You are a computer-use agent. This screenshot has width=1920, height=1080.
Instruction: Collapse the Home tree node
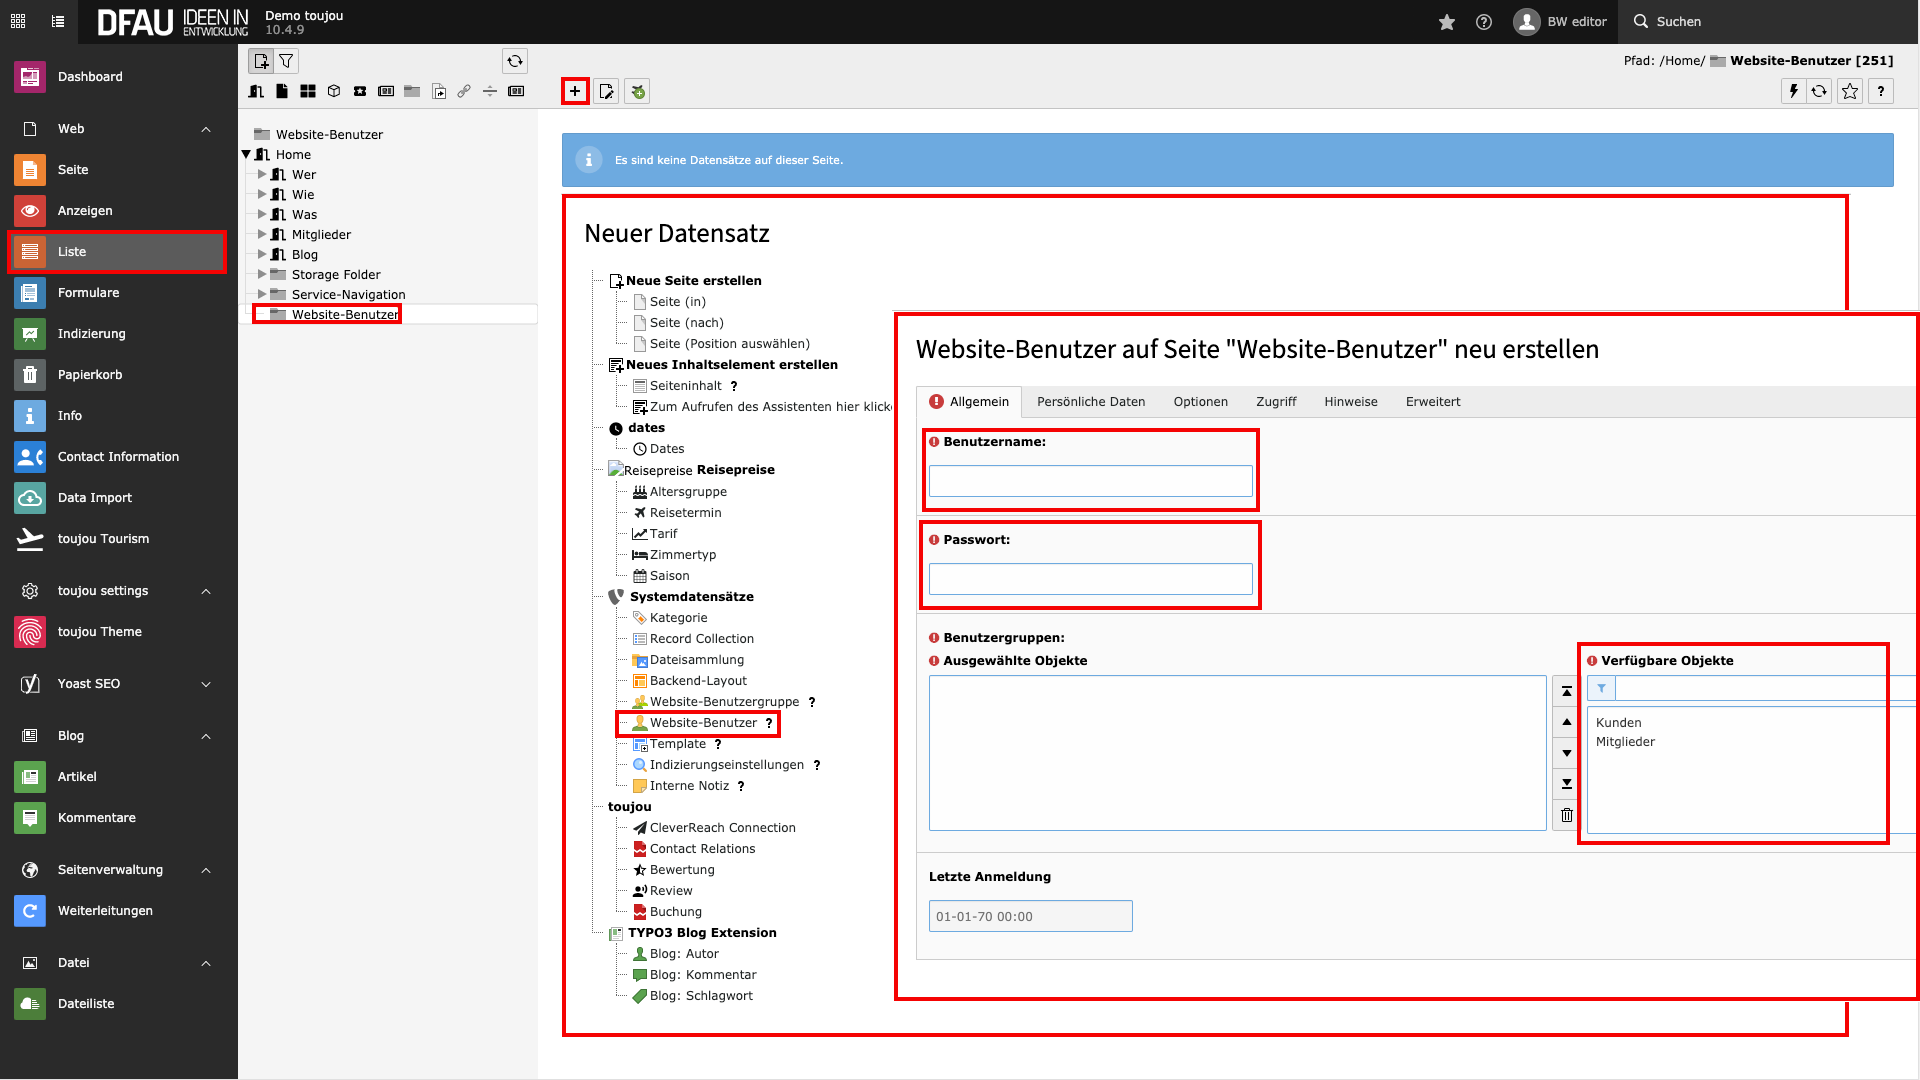246,154
